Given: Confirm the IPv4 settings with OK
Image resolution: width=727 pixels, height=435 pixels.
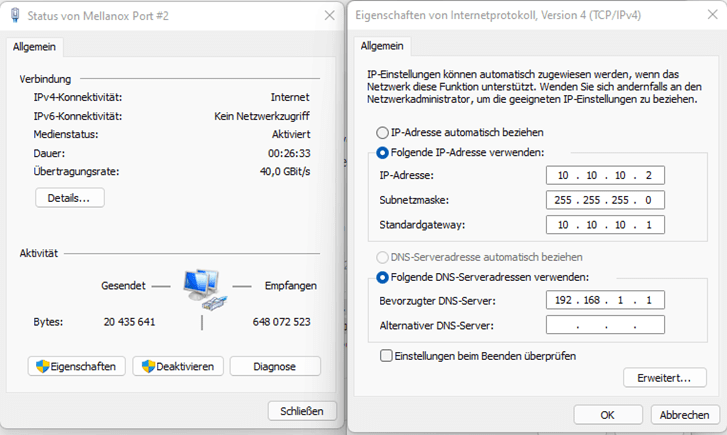Looking at the screenshot, I should (x=608, y=415).
